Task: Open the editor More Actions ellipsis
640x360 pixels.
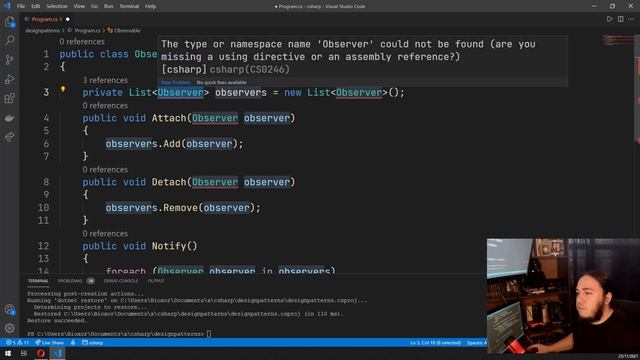Action: [x=631, y=19]
